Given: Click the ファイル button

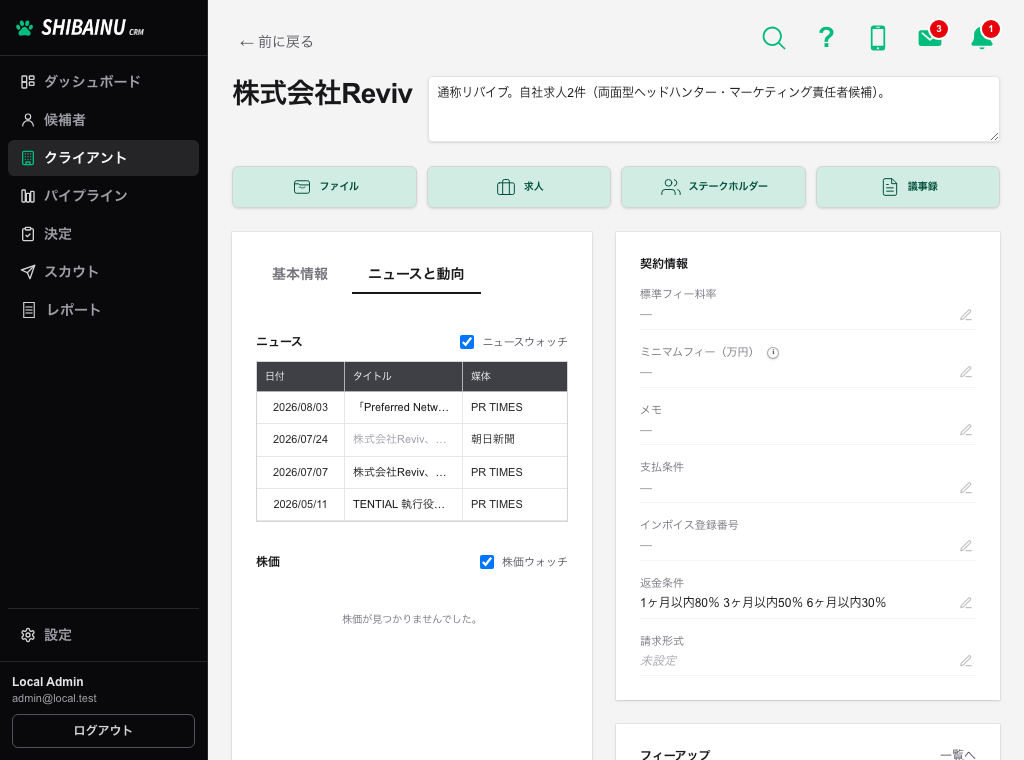Looking at the screenshot, I should pos(325,187).
